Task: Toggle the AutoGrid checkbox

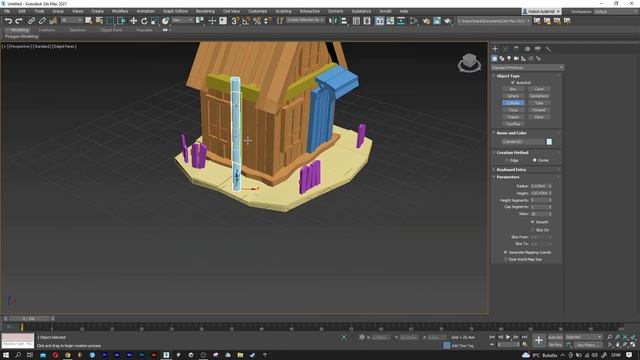Action: [513, 82]
